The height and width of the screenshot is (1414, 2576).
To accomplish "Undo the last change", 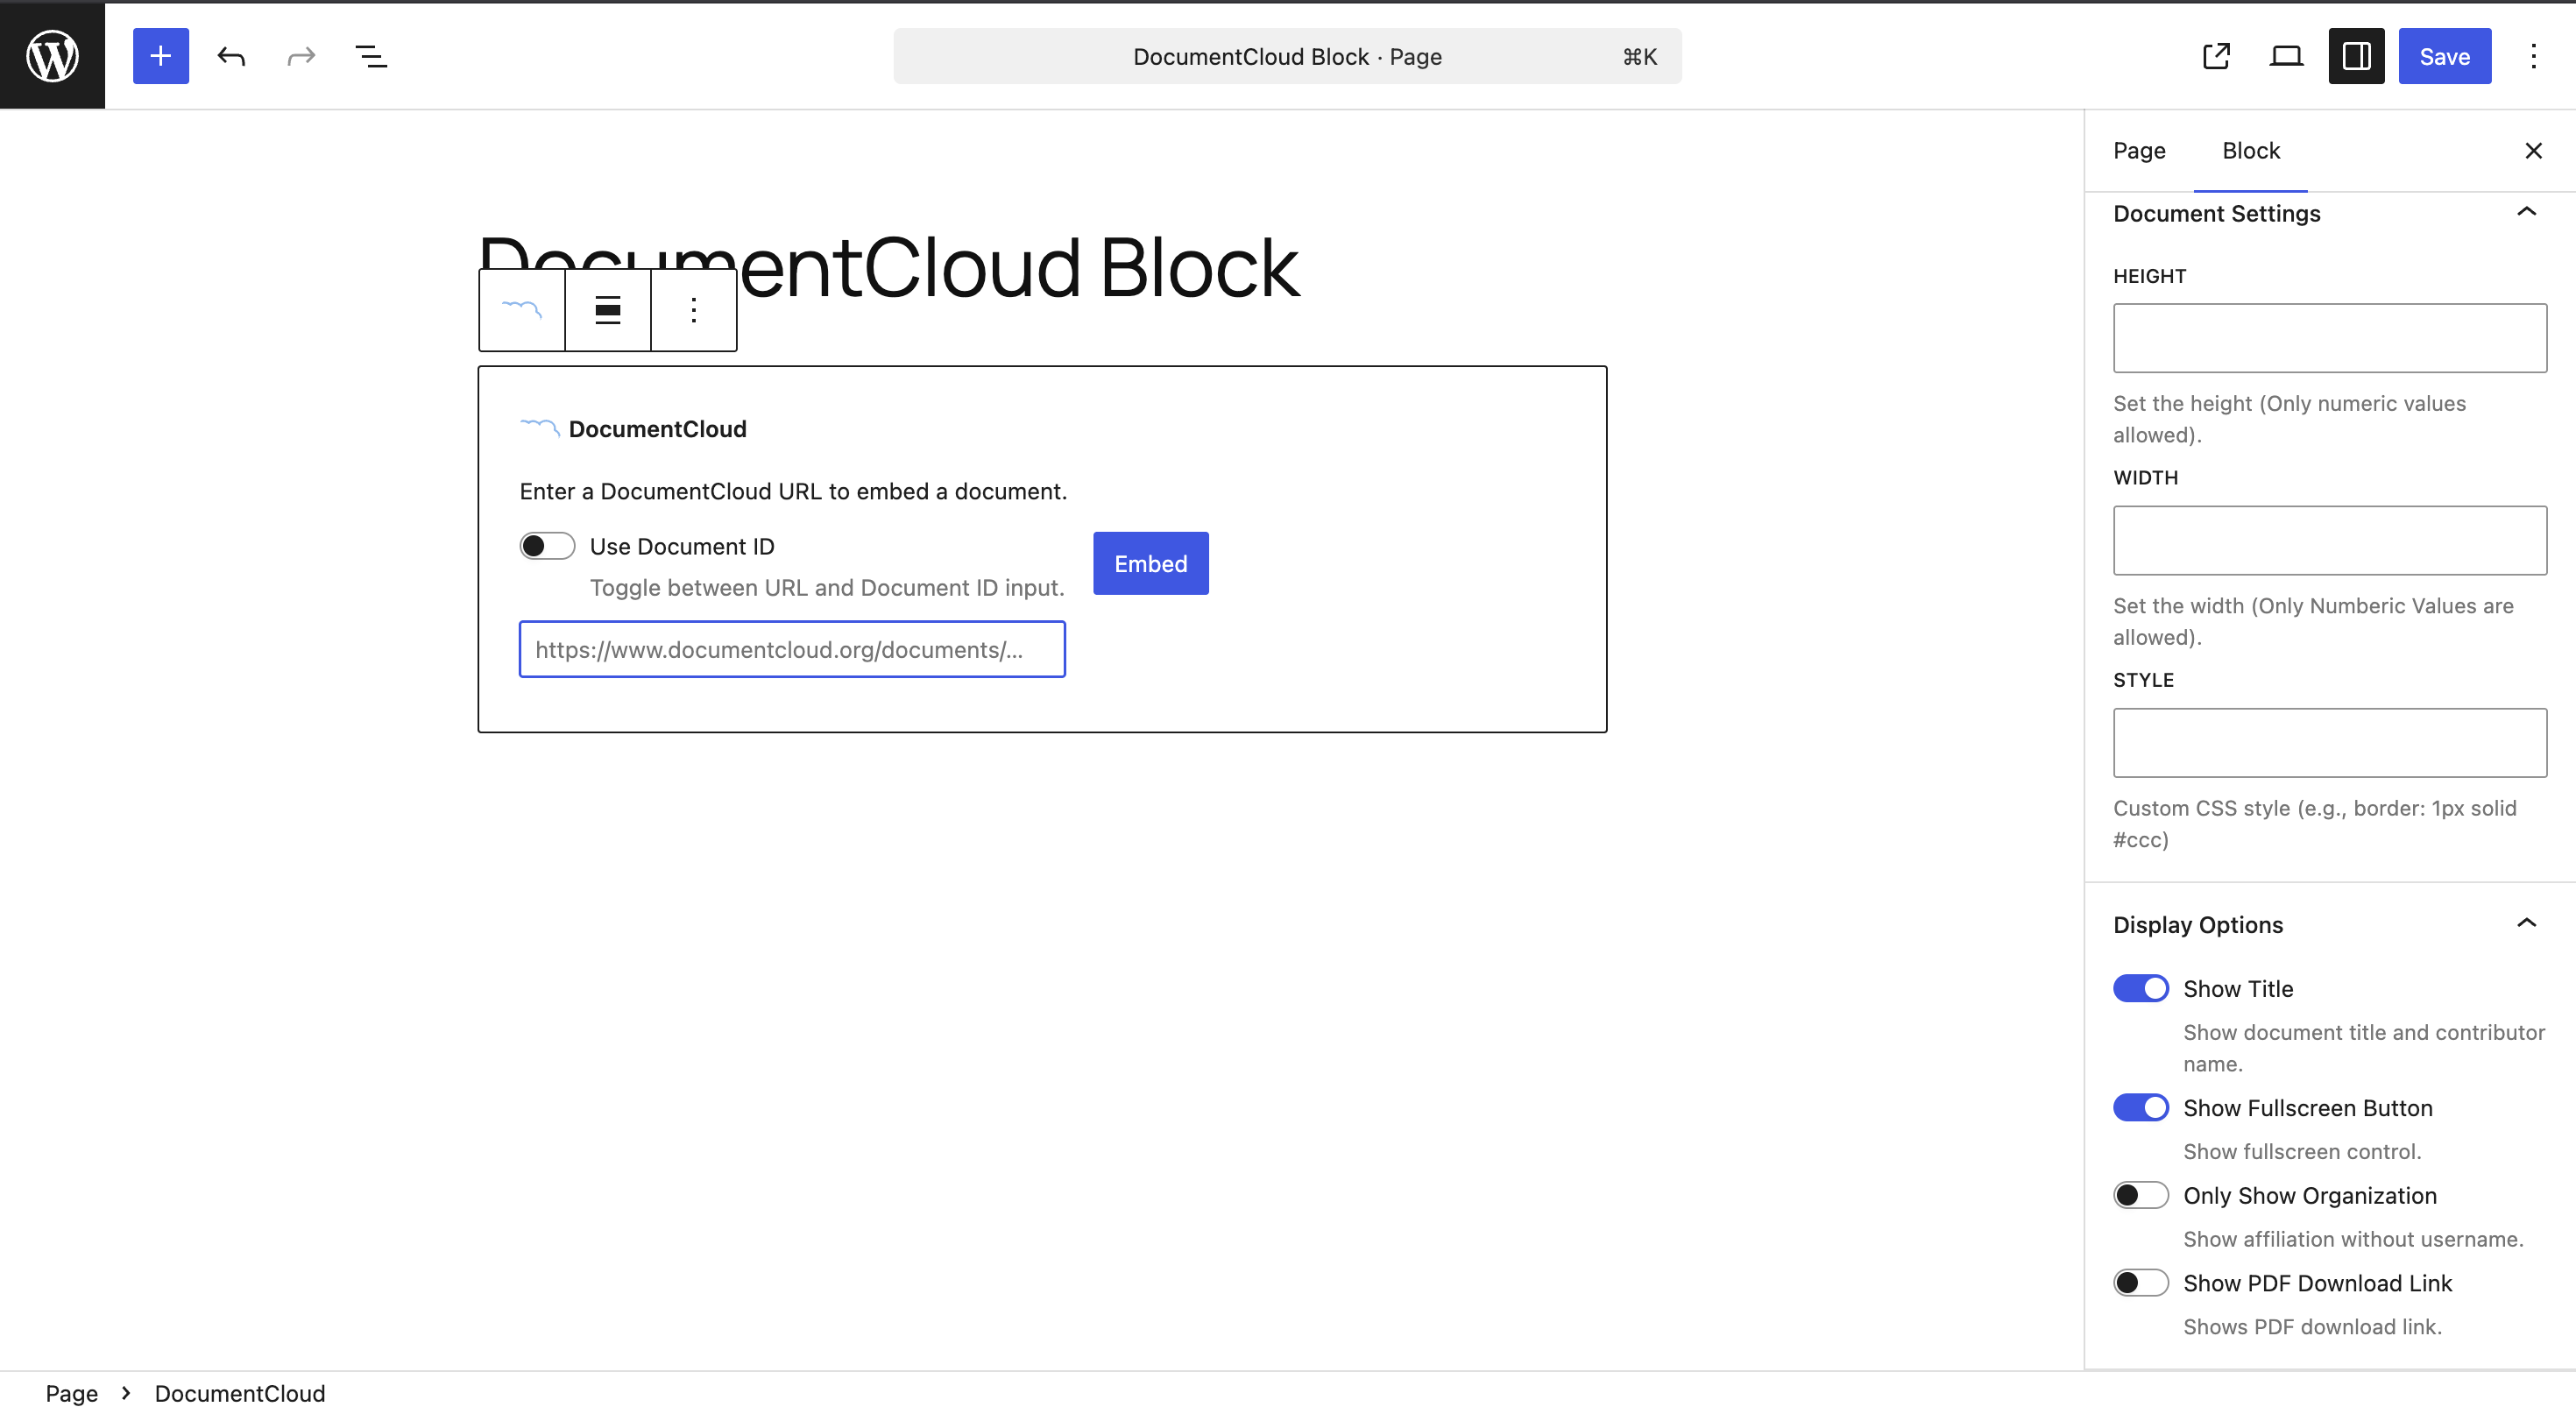I will [x=231, y=56].
